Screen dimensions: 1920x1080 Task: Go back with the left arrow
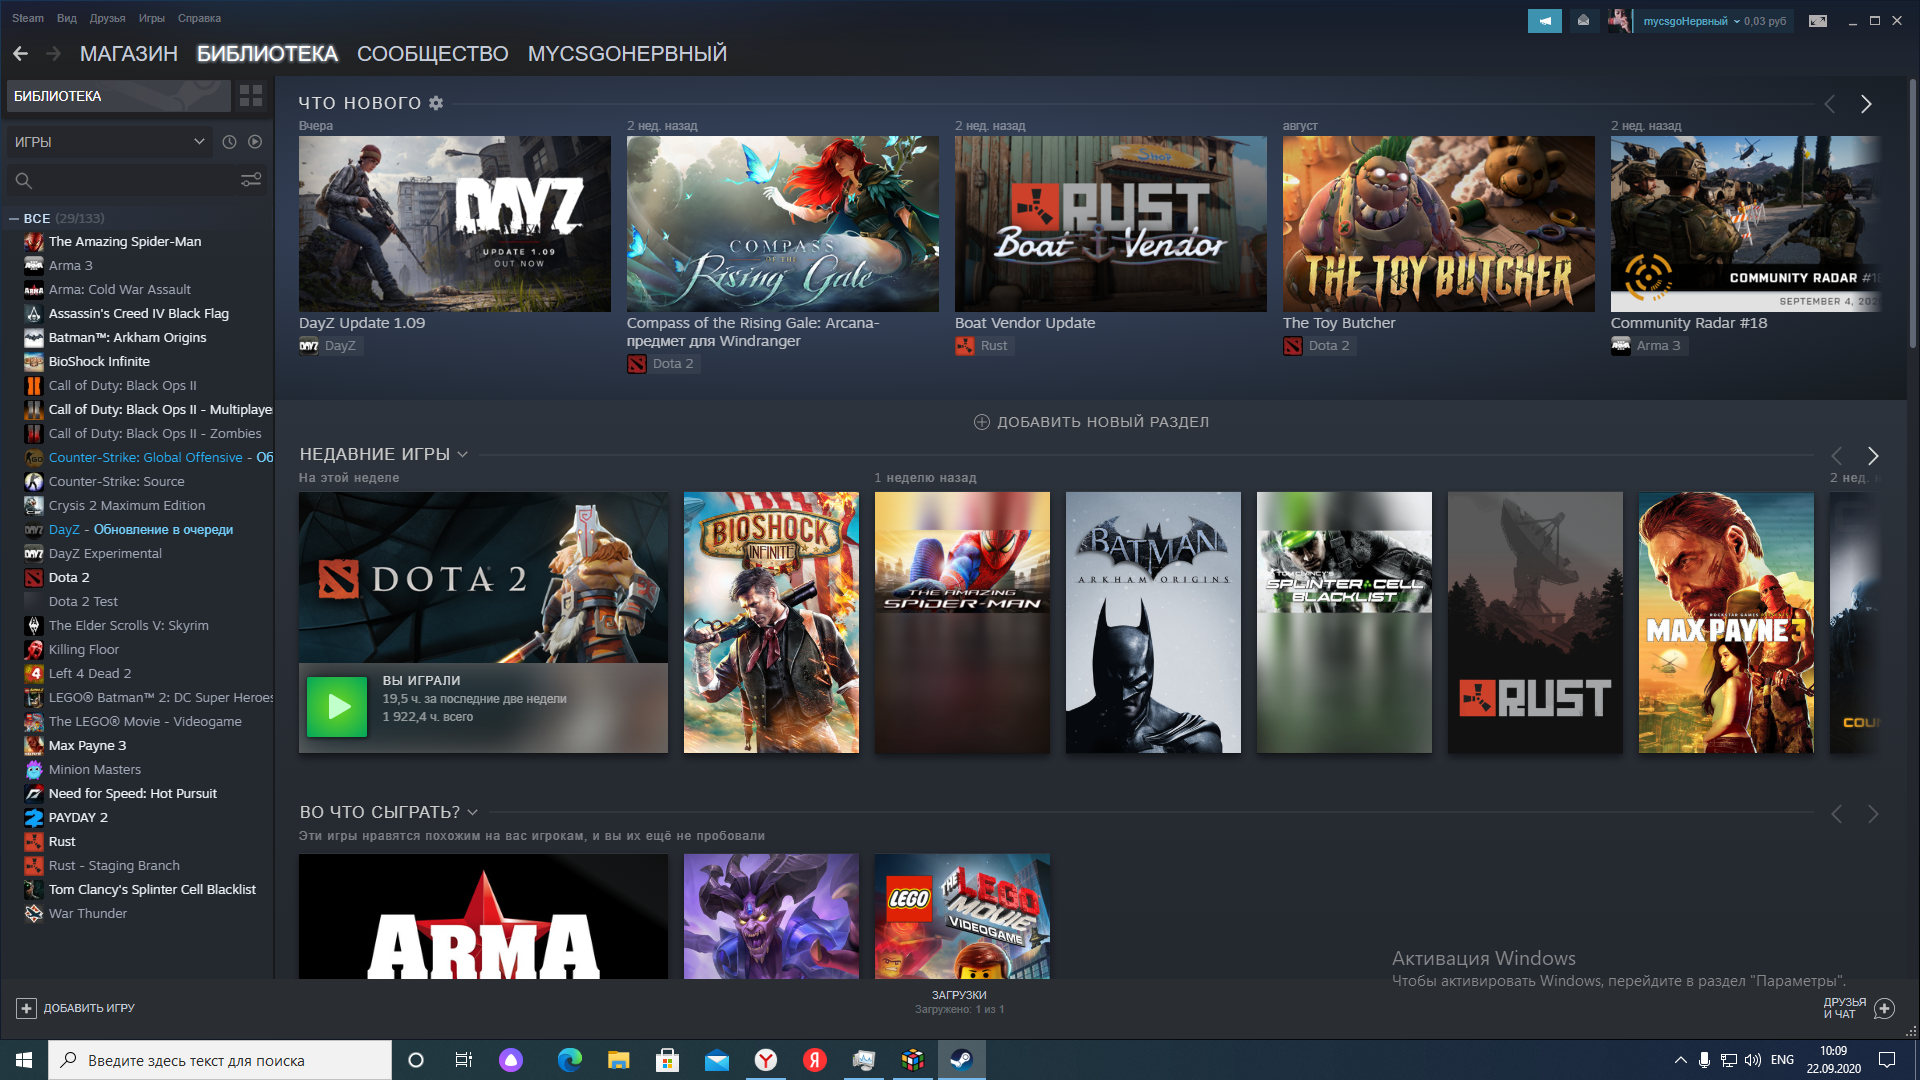pos(20,53)
